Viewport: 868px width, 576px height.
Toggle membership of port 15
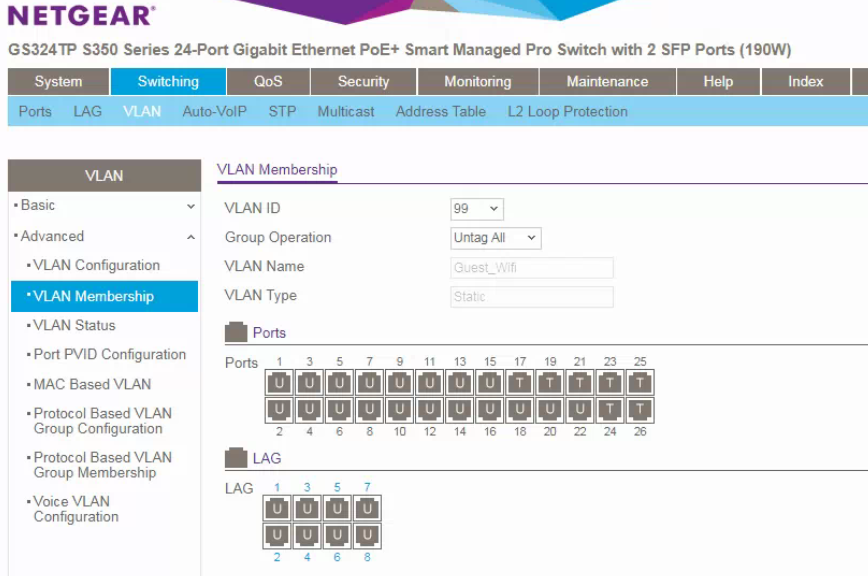(x=489, y=382)
